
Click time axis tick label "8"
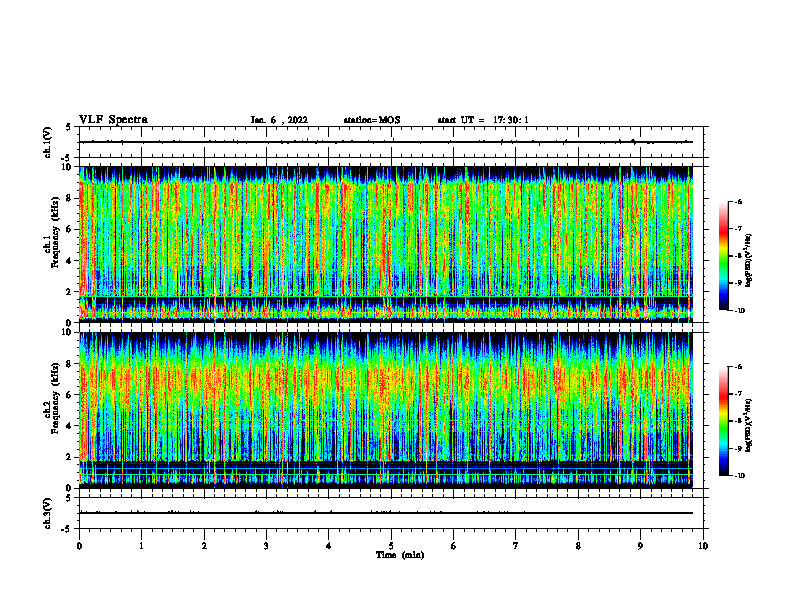(578, 546)
